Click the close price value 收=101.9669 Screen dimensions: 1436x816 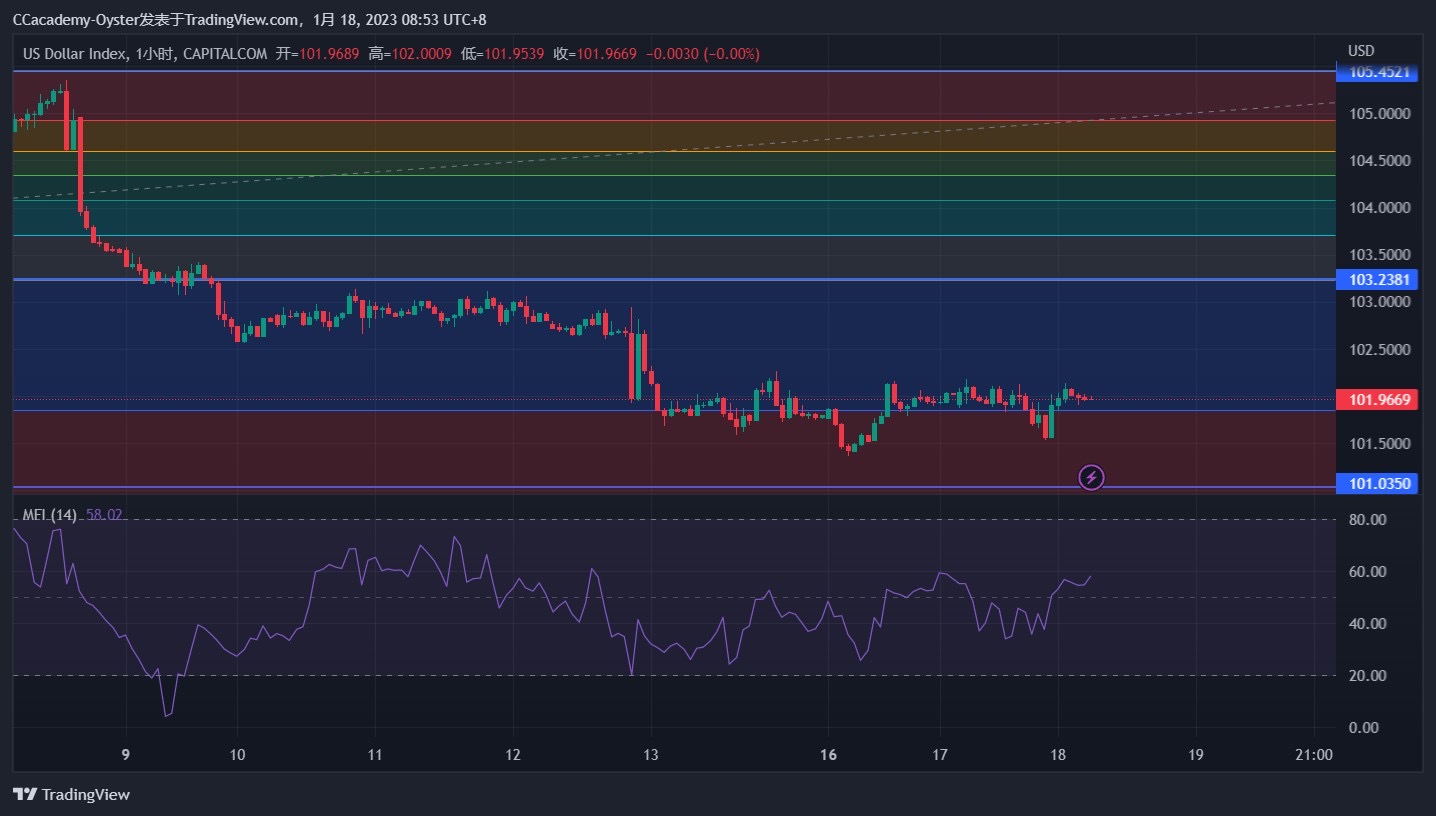pyautogui.click(x=595, y=54)
